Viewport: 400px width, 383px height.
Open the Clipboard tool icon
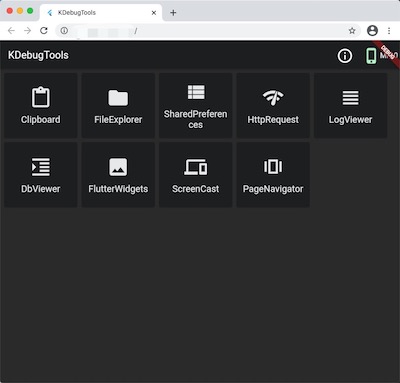[x=41, y=97]
